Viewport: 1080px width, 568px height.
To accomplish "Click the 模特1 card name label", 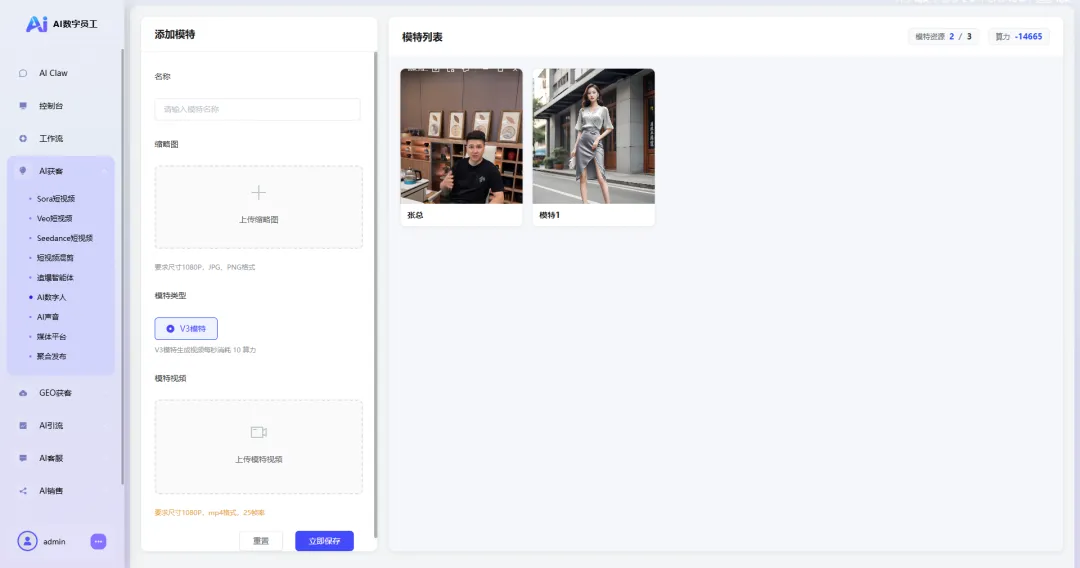I will pyautogui.click(x=550, y=215).
